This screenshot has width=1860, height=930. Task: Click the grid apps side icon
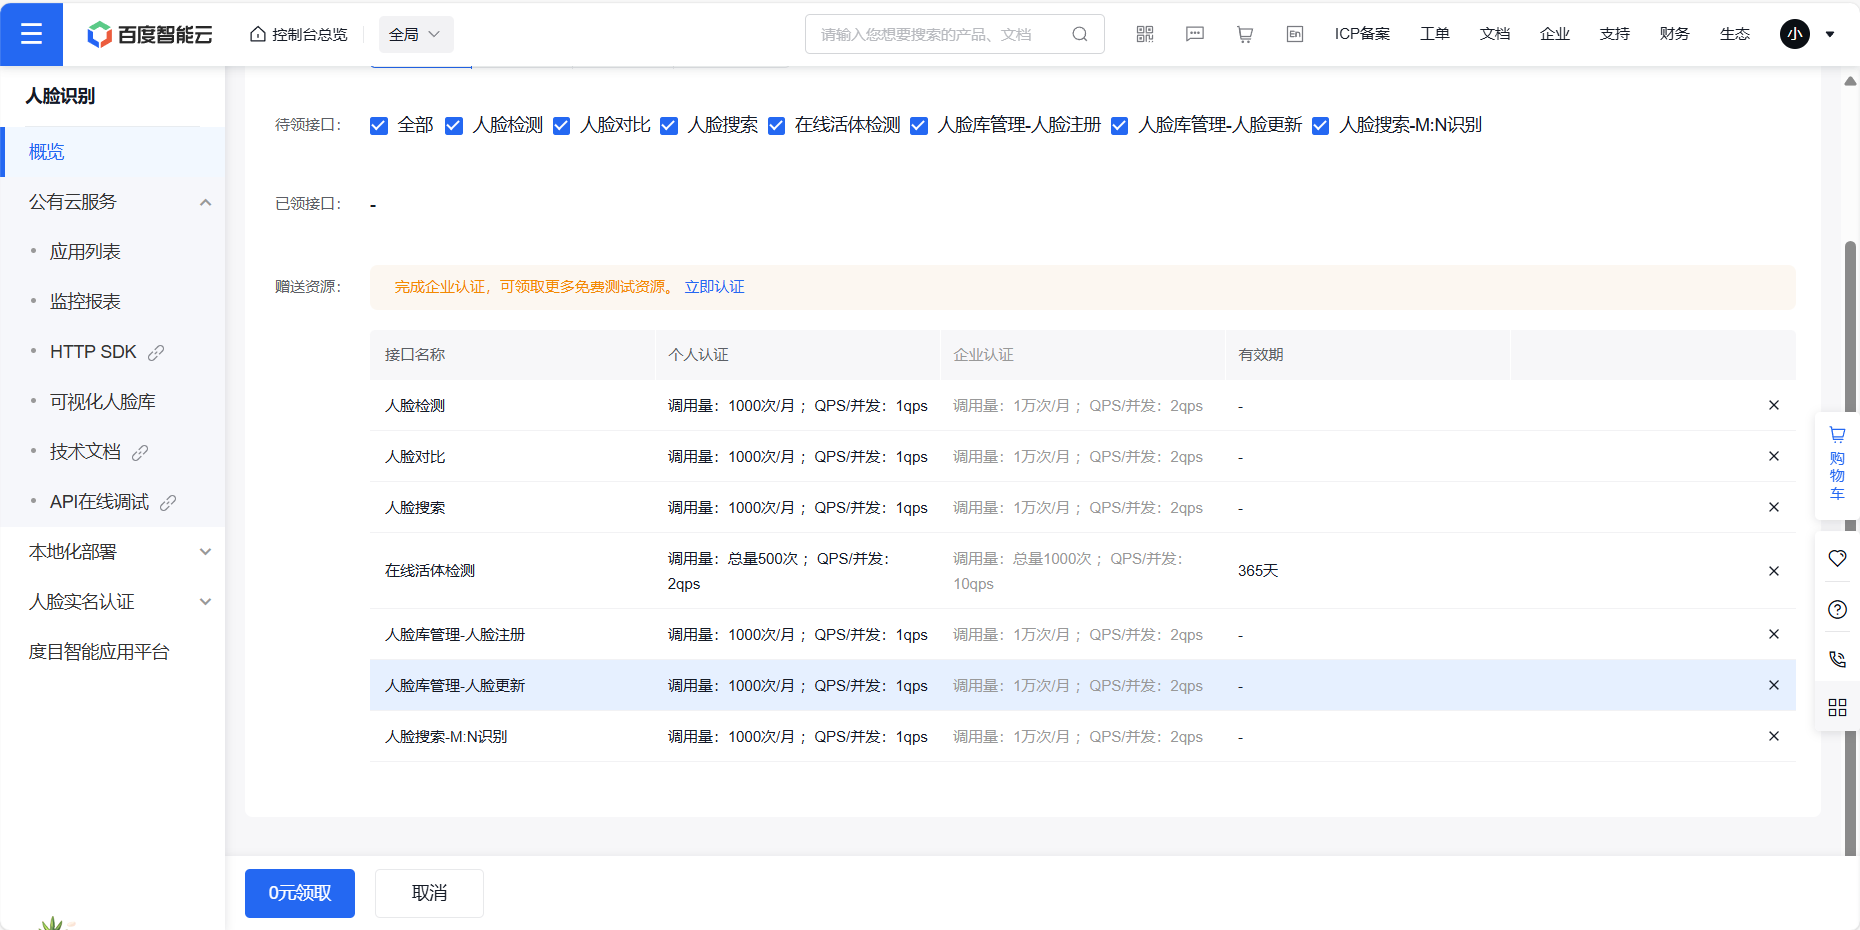click(1837, 708)
